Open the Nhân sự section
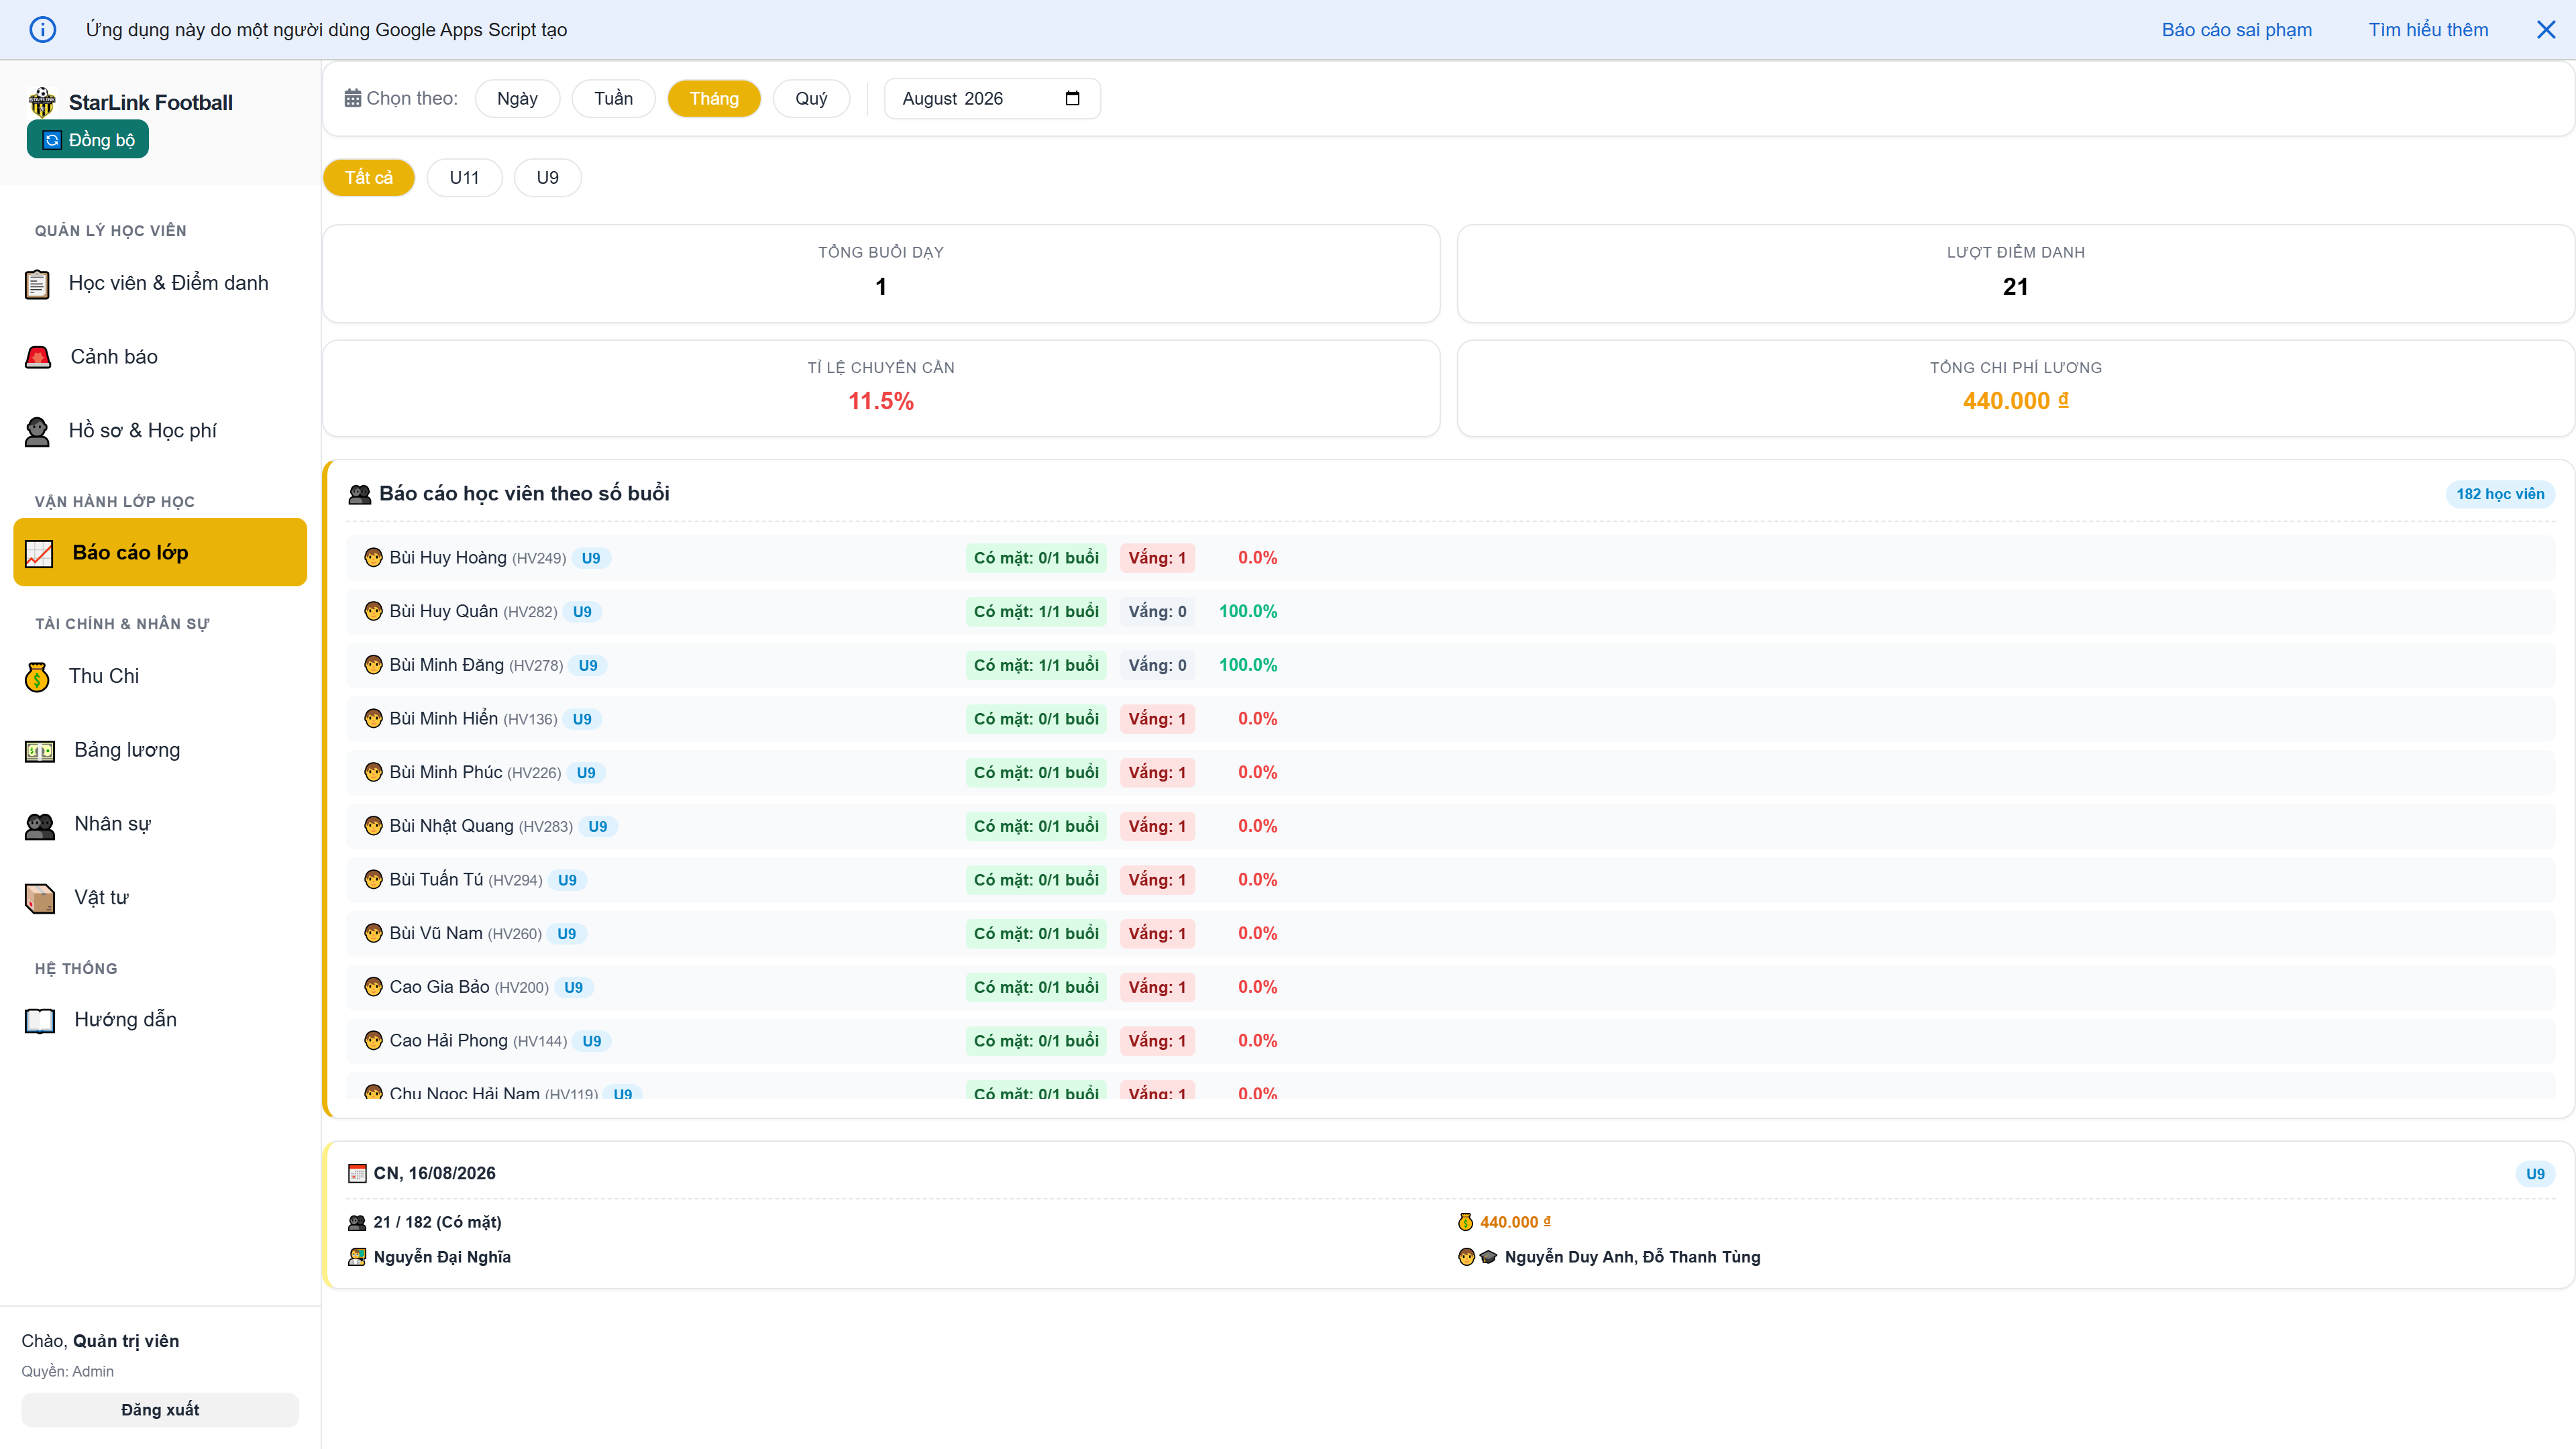The height and width of the screenshot is (1449, 2576). point(160,825)
